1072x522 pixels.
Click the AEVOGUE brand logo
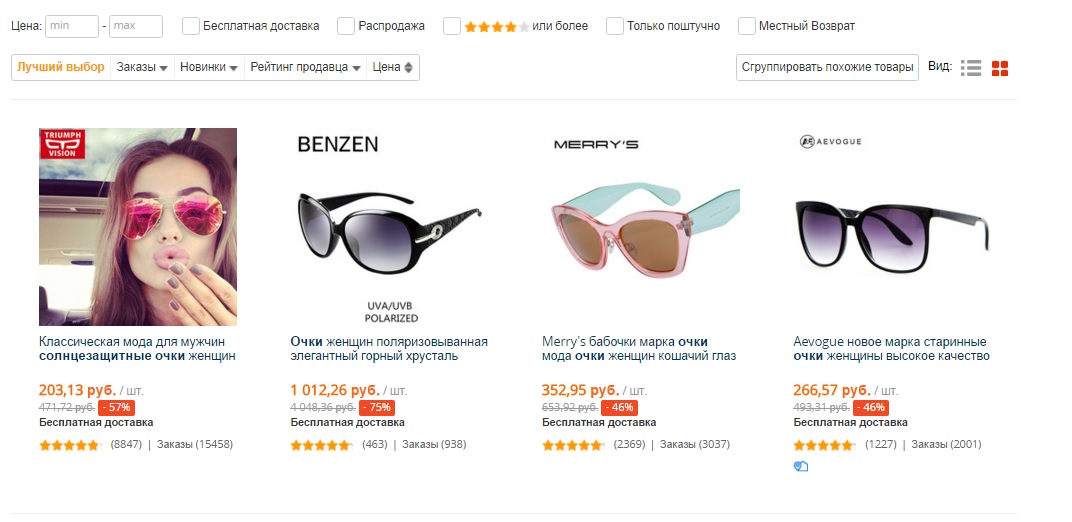(x=830, y=141)
